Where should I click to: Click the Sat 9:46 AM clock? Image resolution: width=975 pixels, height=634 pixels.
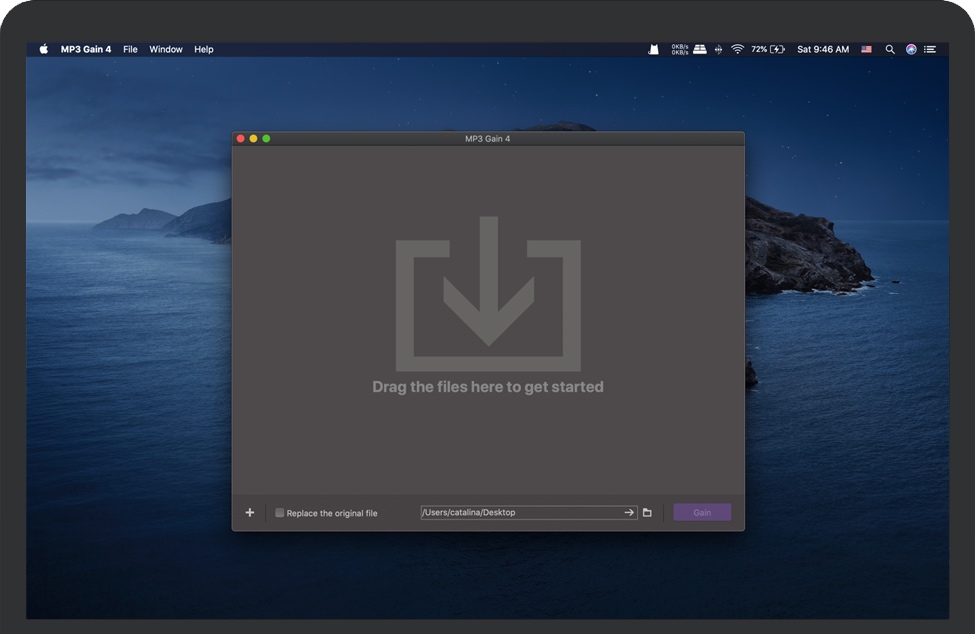click(x=823, y=49)
